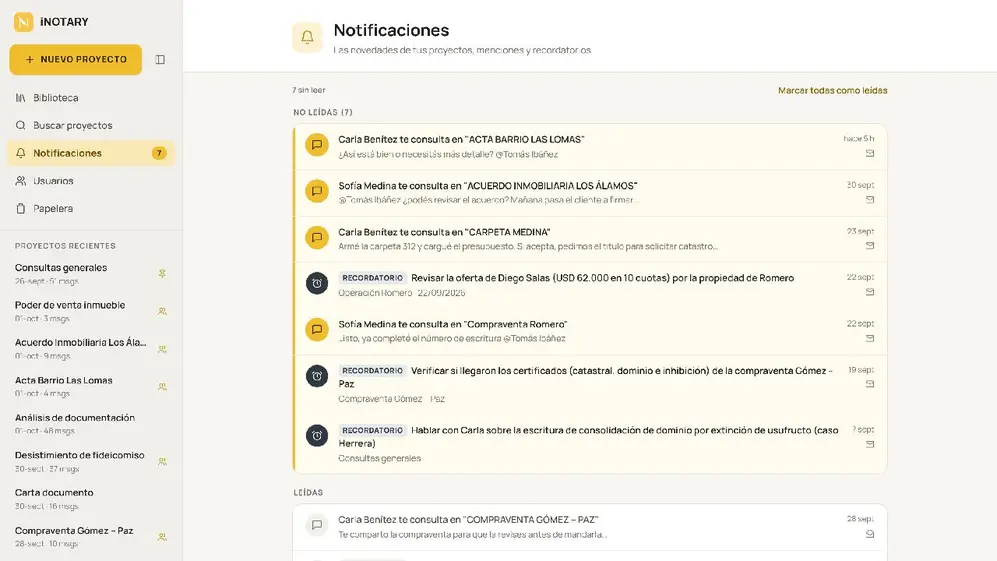Click the iNotary logo icon
Viewport: 997px width, 561px height.
click(x=24, y=22)
